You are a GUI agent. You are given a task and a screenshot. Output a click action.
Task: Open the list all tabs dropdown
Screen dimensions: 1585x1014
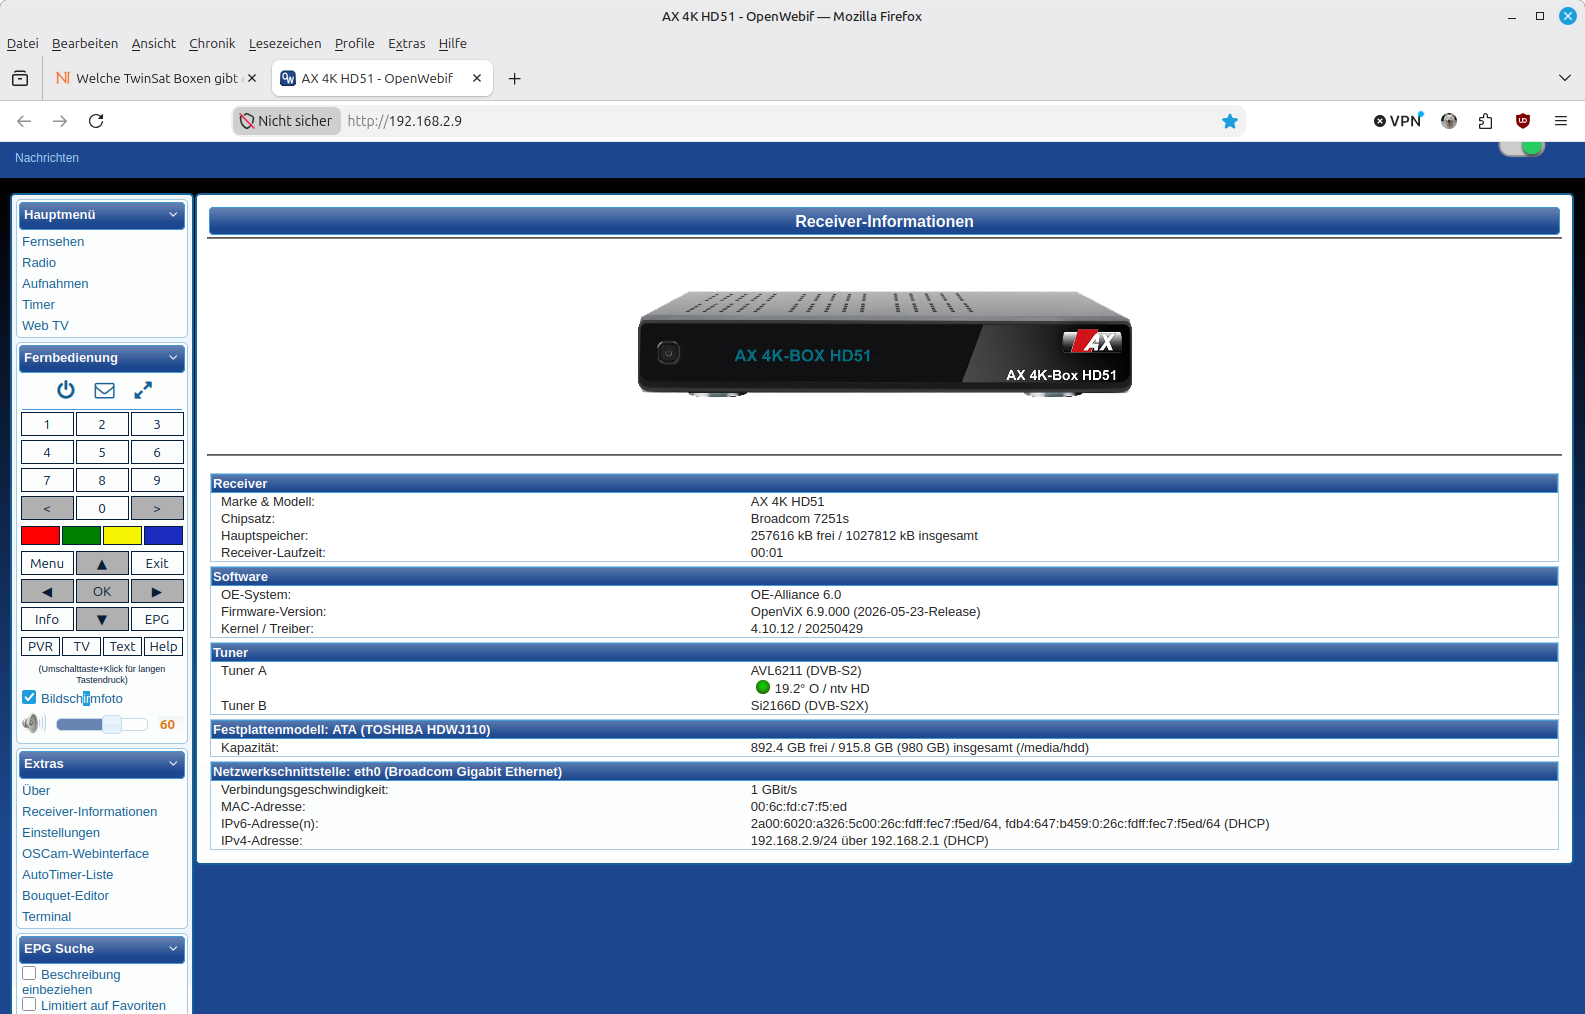point(1565,78)
